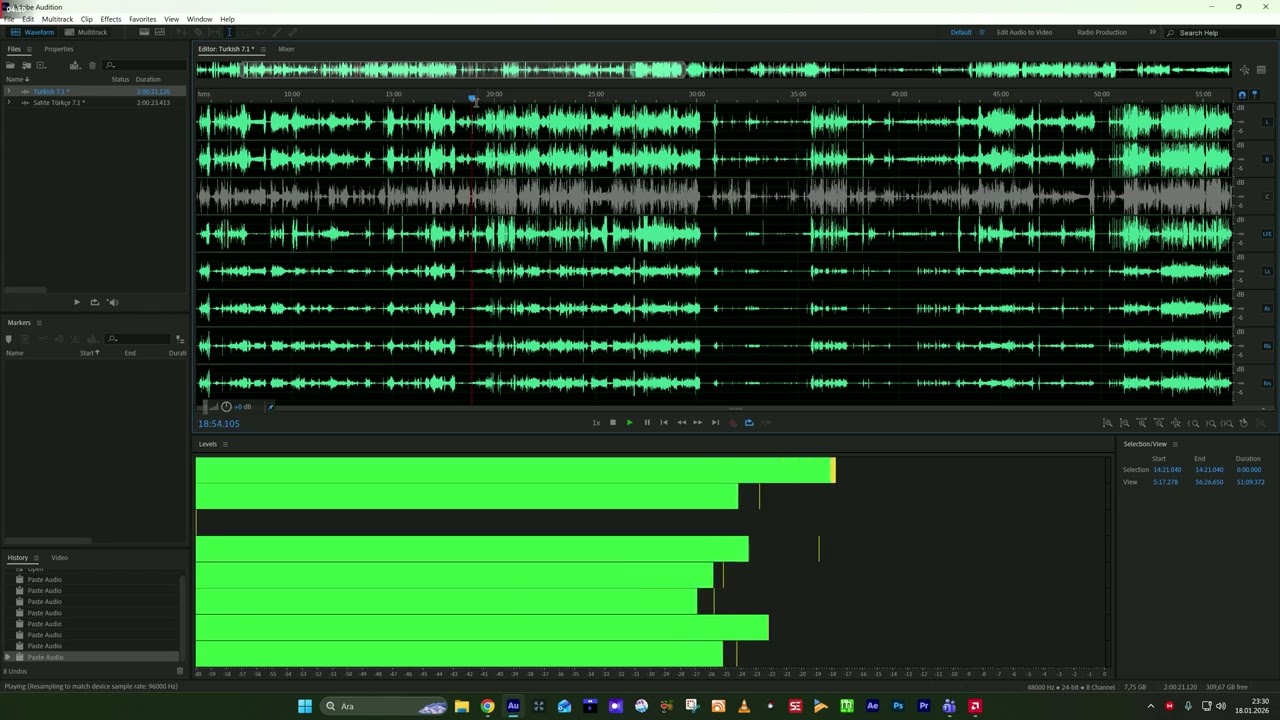Select the Time Selection tool
This screenshot has height=720, width=1280.
tap(229, 32)
